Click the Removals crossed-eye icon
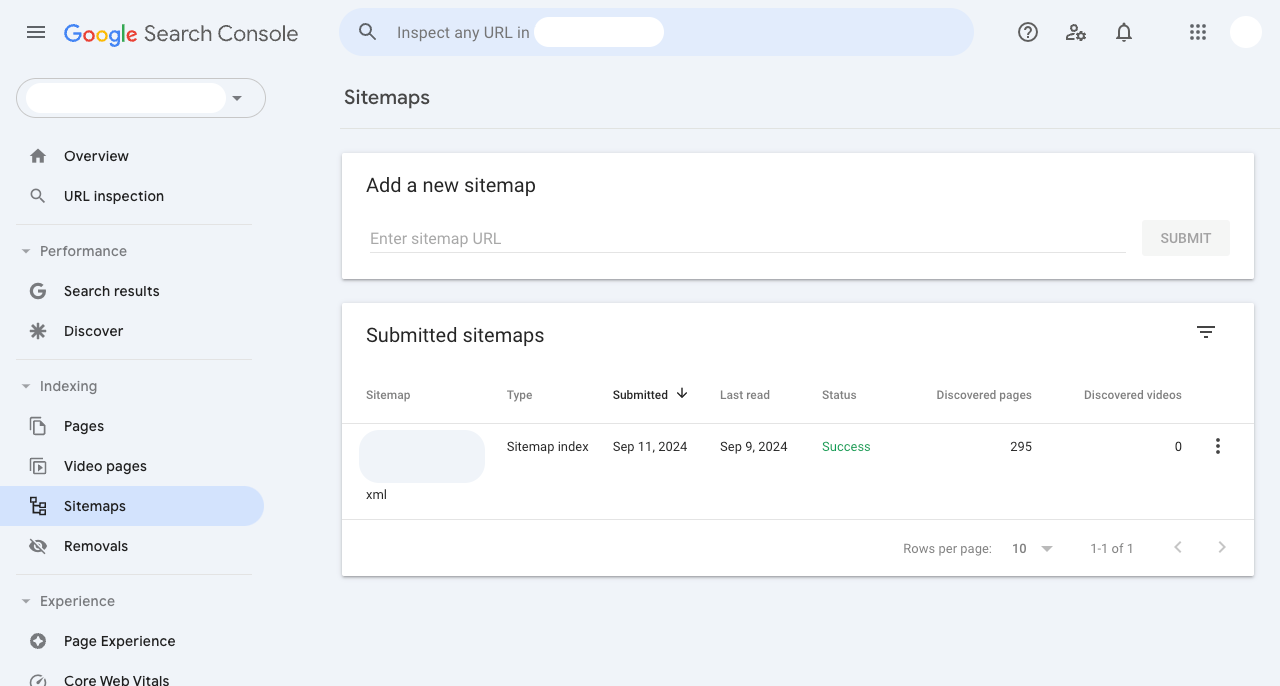The width and height of the screenshot is (1280, 686). click(x=38, y=546)
